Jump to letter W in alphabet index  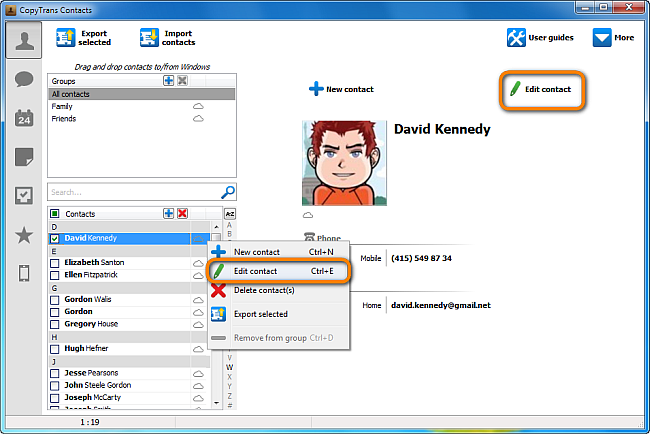pos(229,367)
